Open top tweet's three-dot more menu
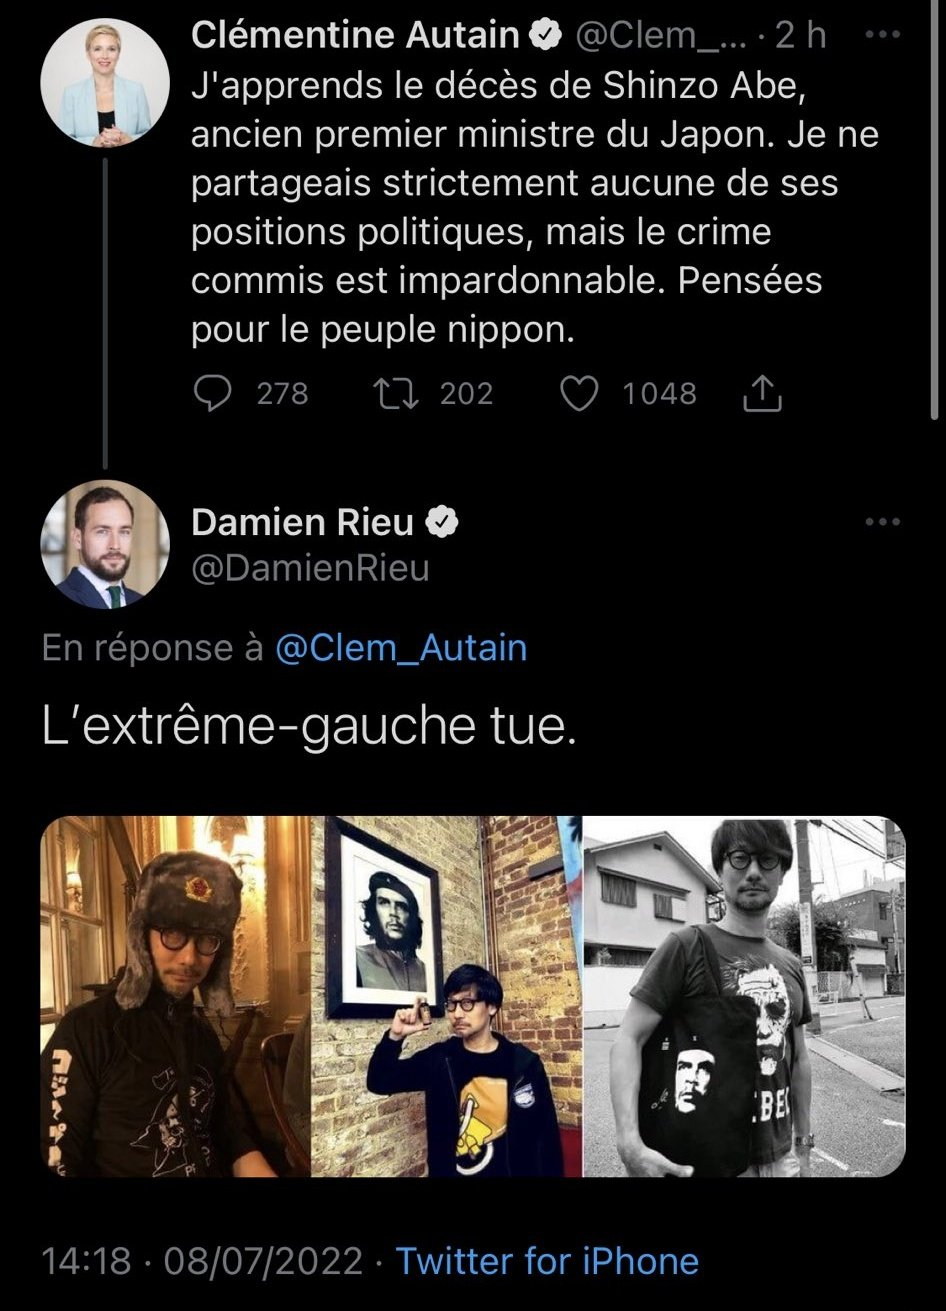Screen dimensions: 946x1311 [x=881, y=35]
